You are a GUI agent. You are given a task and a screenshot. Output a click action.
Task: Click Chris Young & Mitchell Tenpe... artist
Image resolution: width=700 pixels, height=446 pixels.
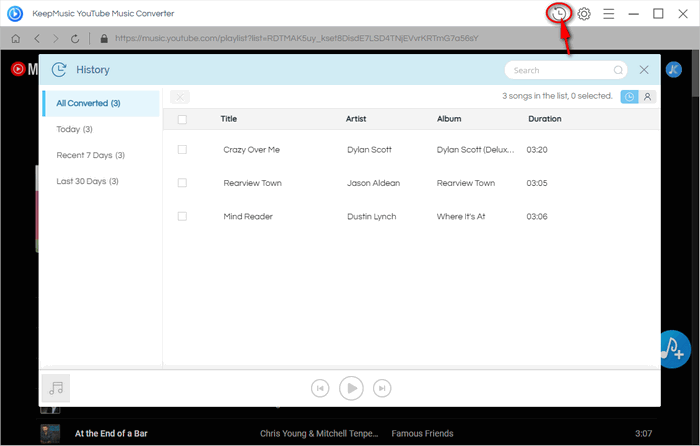319,433
